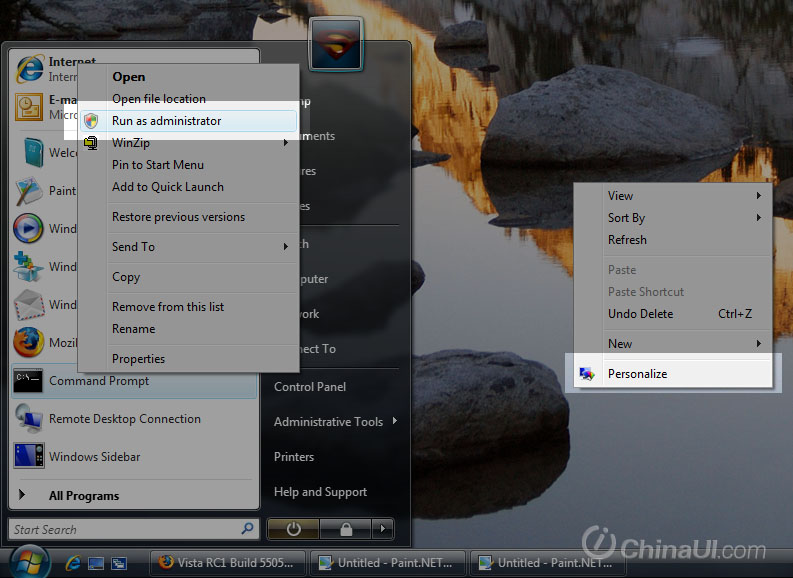This screenshot has height=578, width=793.
Task: Open the Windows Sidebar icon
Action: [x=29, y=456]
